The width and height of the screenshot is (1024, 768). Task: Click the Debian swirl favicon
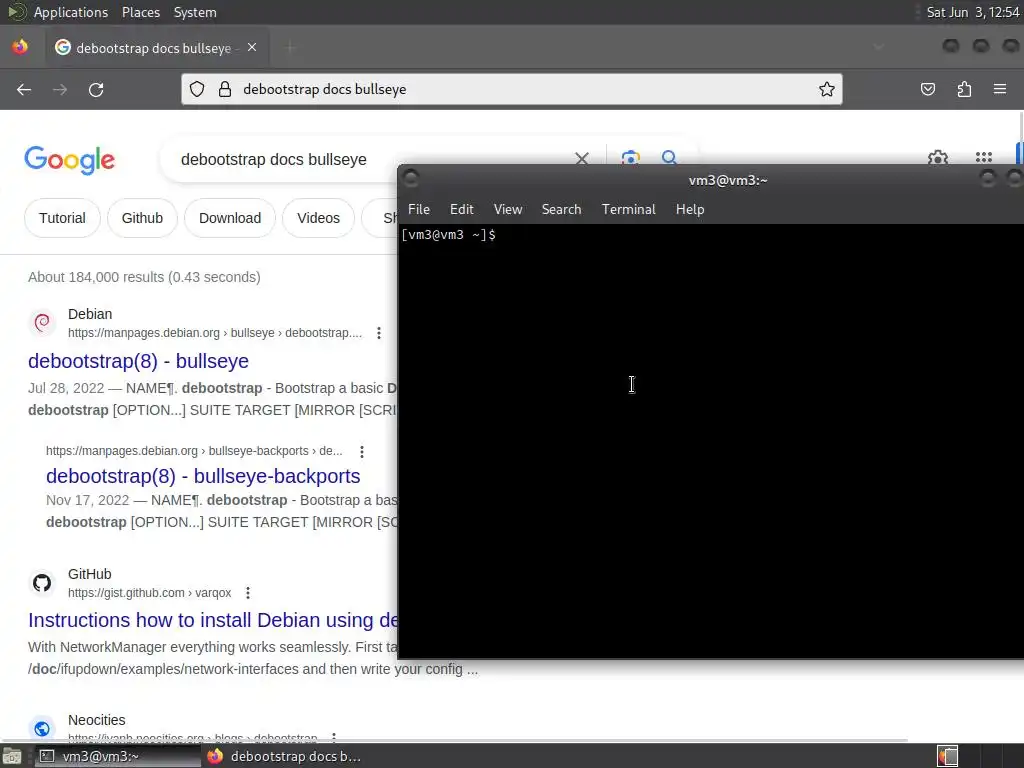coord(42,323)
